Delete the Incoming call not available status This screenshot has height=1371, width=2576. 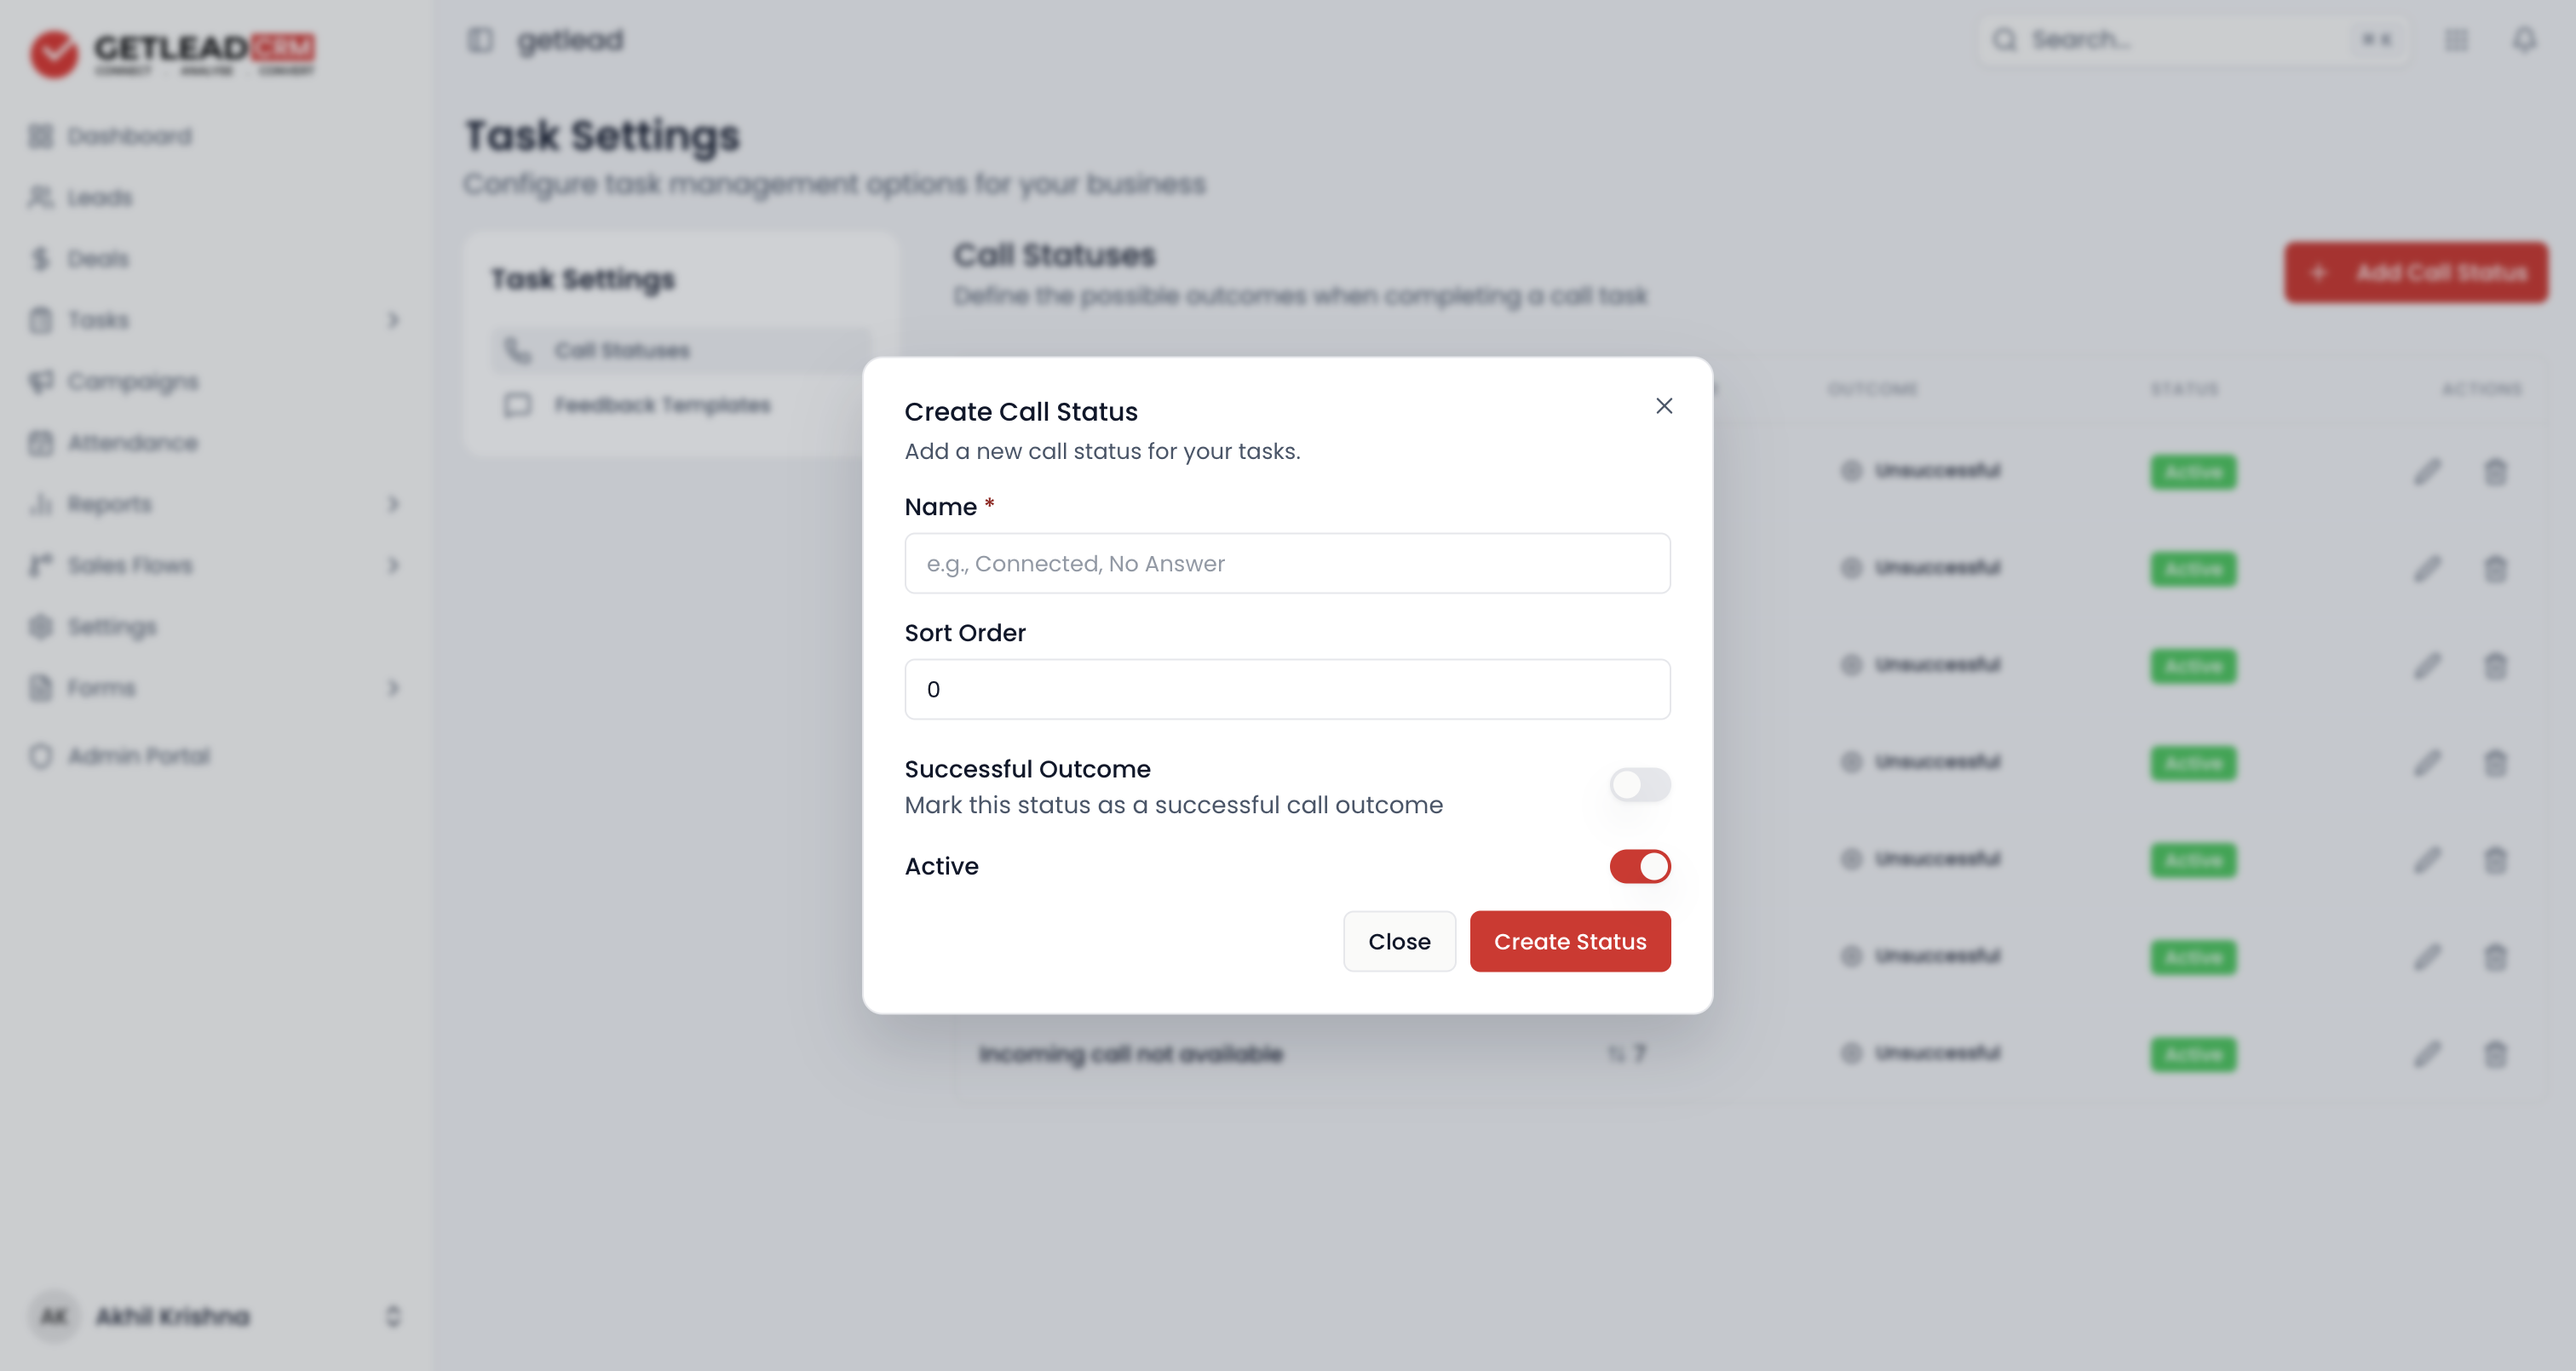click(x=2496, y=1054)
